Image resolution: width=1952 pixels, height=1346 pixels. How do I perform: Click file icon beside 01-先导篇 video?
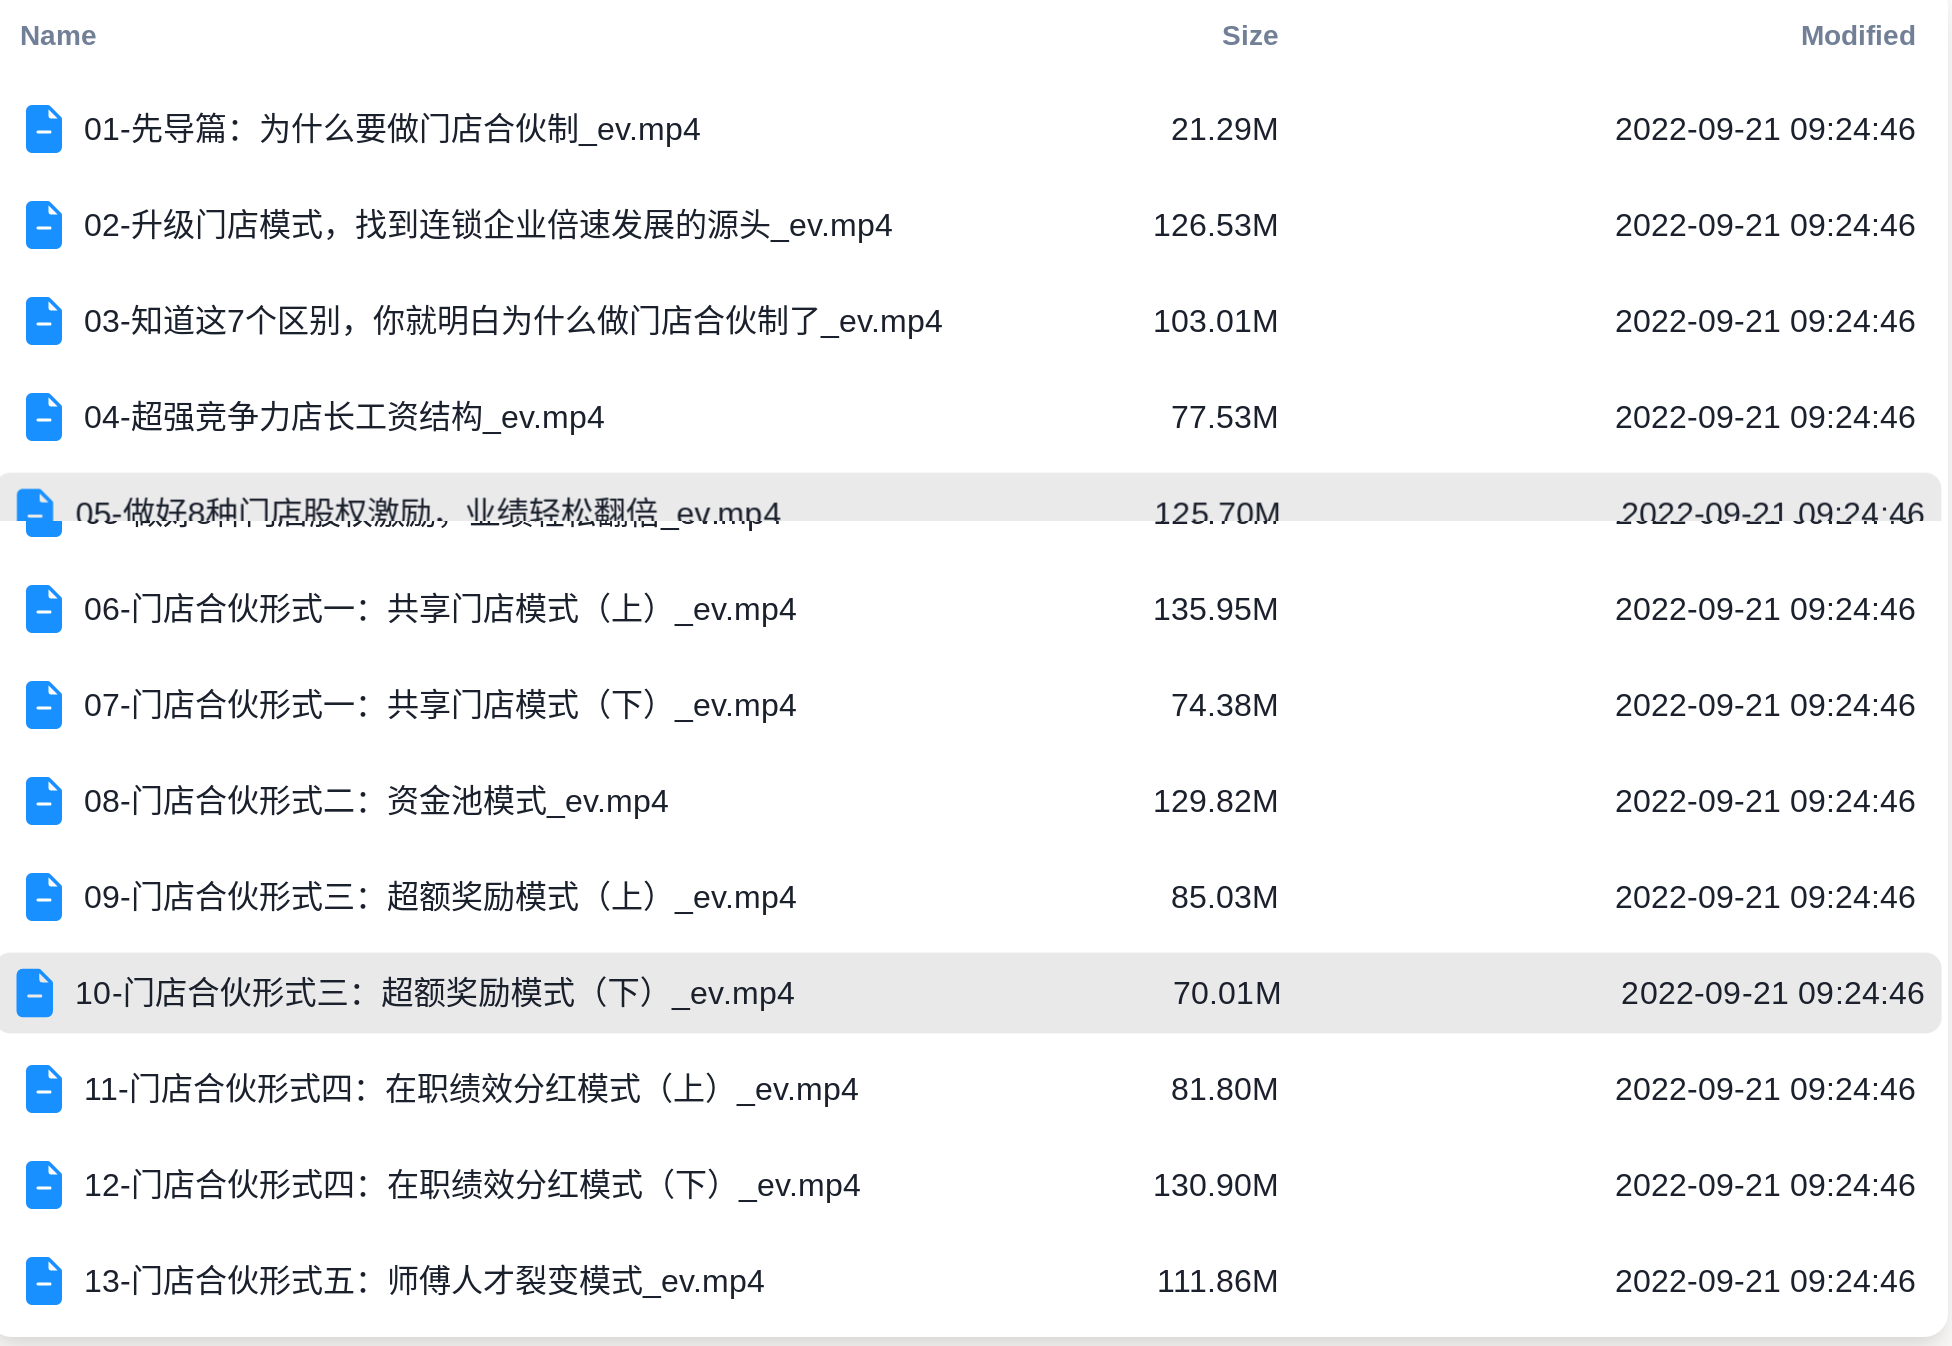44,129
